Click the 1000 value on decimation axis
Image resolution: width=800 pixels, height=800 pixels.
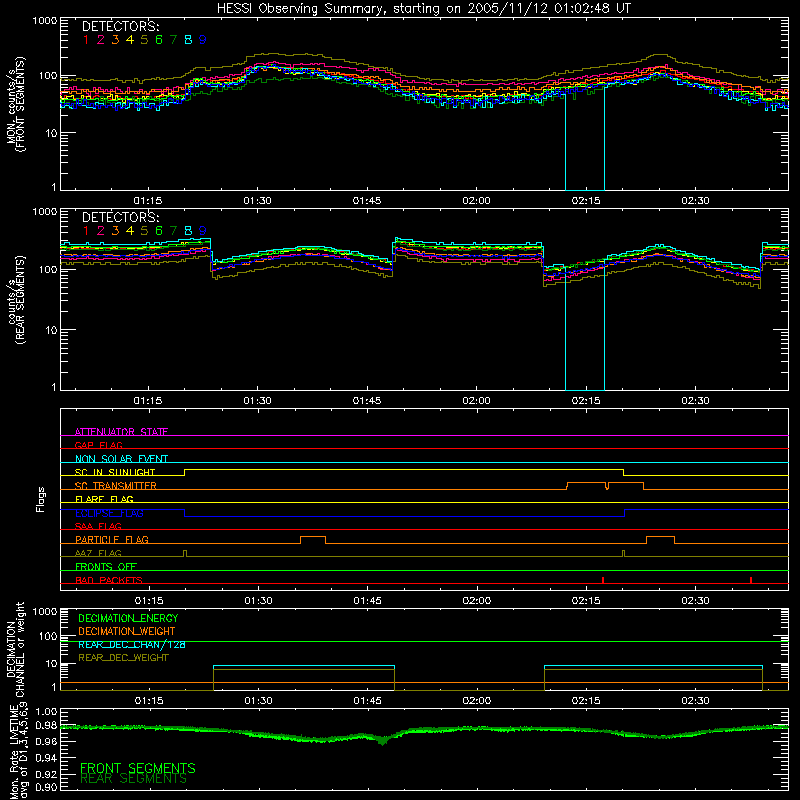pos(45,612)
